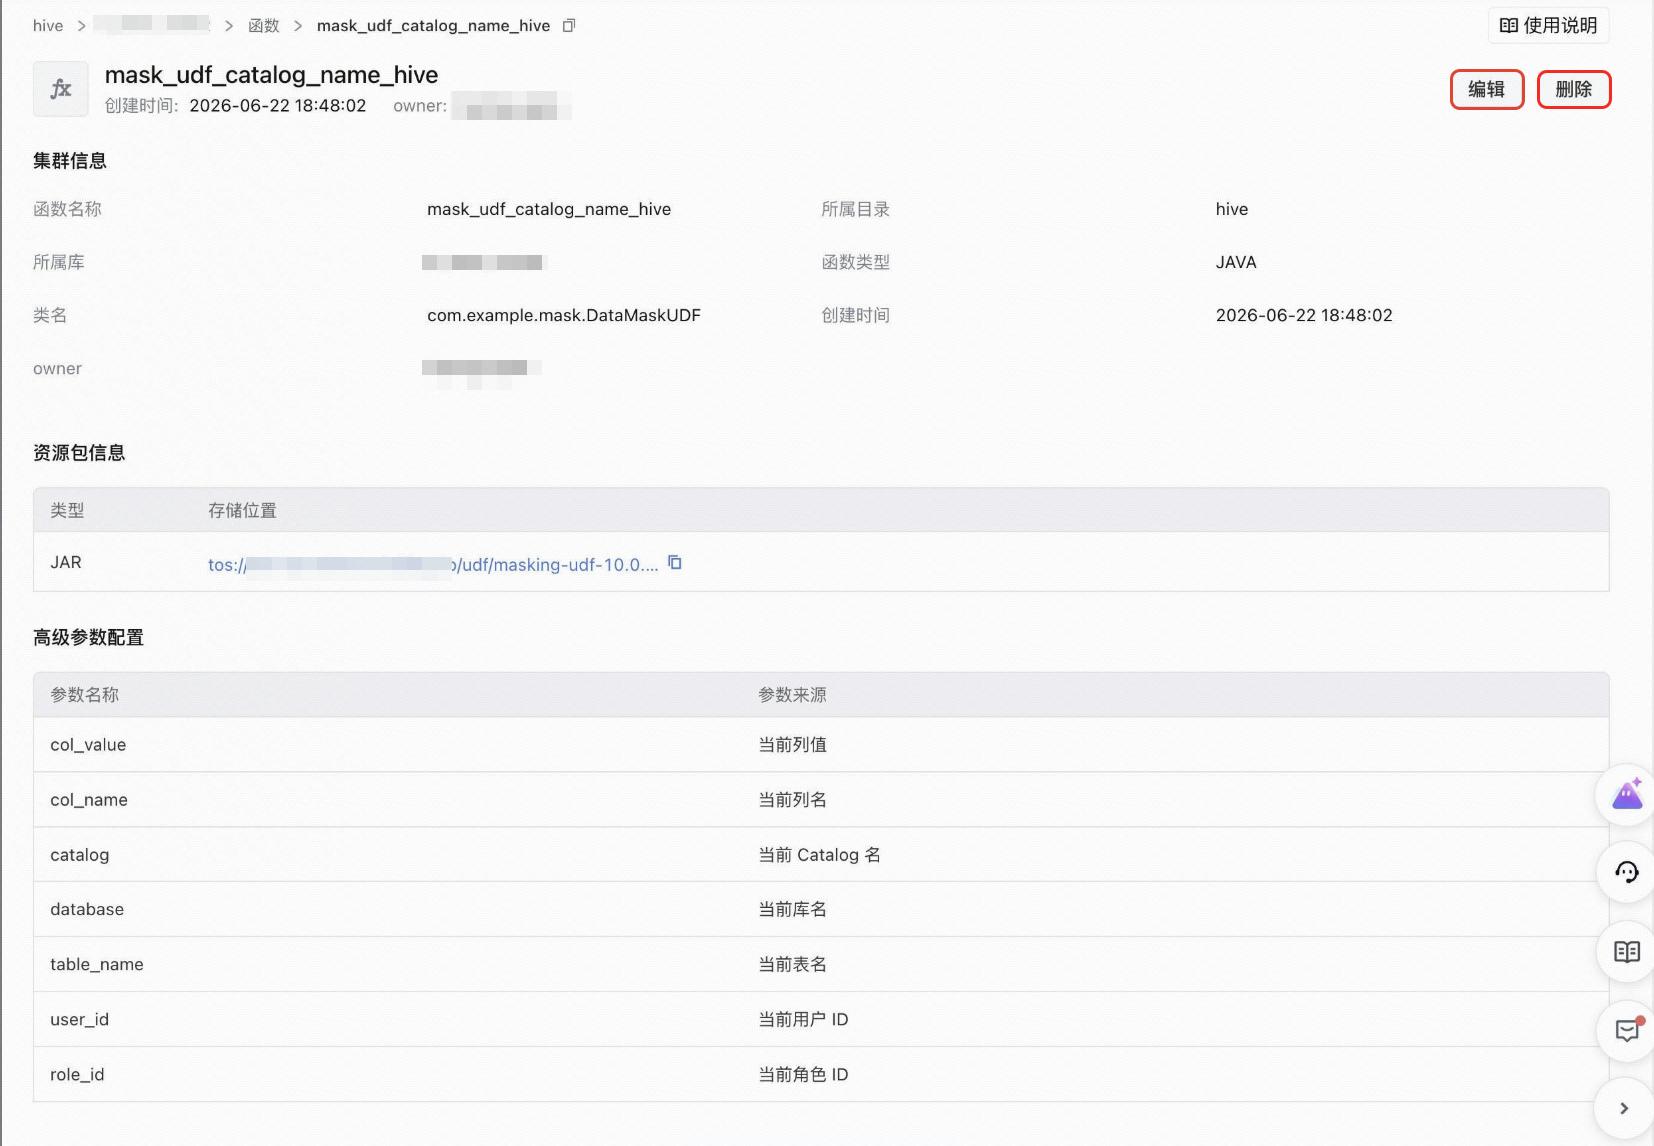Click the 高级参数配置 section heading
This screenshot has width=1654, height=1146.
88,637
